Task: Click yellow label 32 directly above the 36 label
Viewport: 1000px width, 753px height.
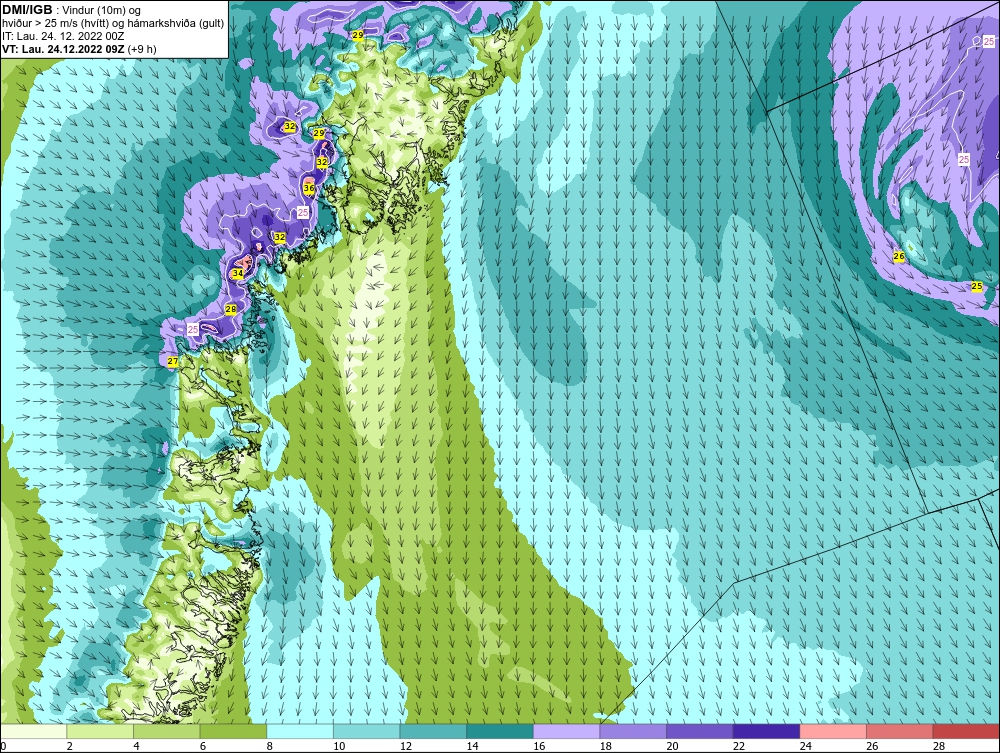Action: [322, 163]
